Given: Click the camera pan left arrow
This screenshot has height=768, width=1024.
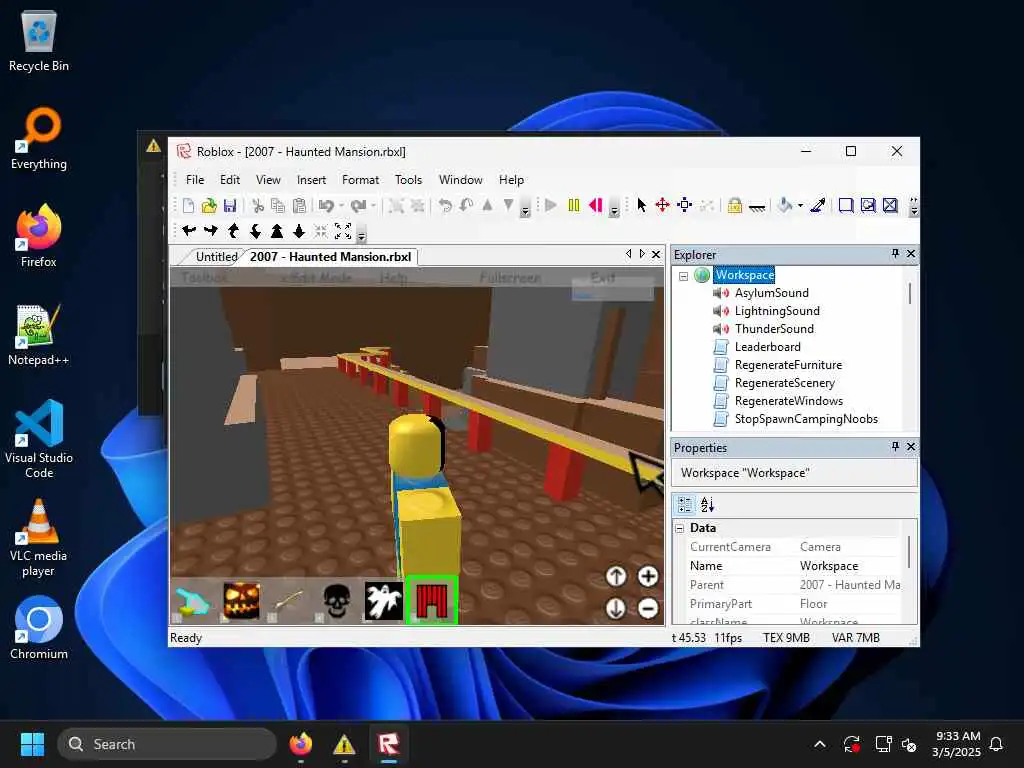Looking at the screenshot, I should click(189, 231).
